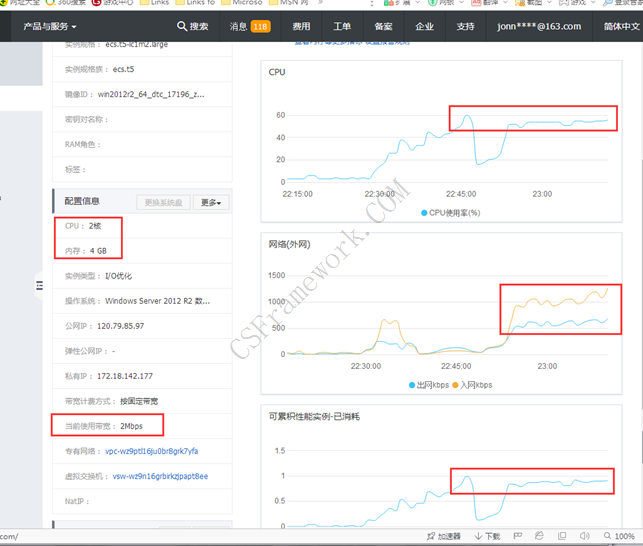This screenshot has width=643, height=546.
Task: Open vswitch link vsw-wz9n16grbirkzjpapt8ee
Action: coord(160,476)
